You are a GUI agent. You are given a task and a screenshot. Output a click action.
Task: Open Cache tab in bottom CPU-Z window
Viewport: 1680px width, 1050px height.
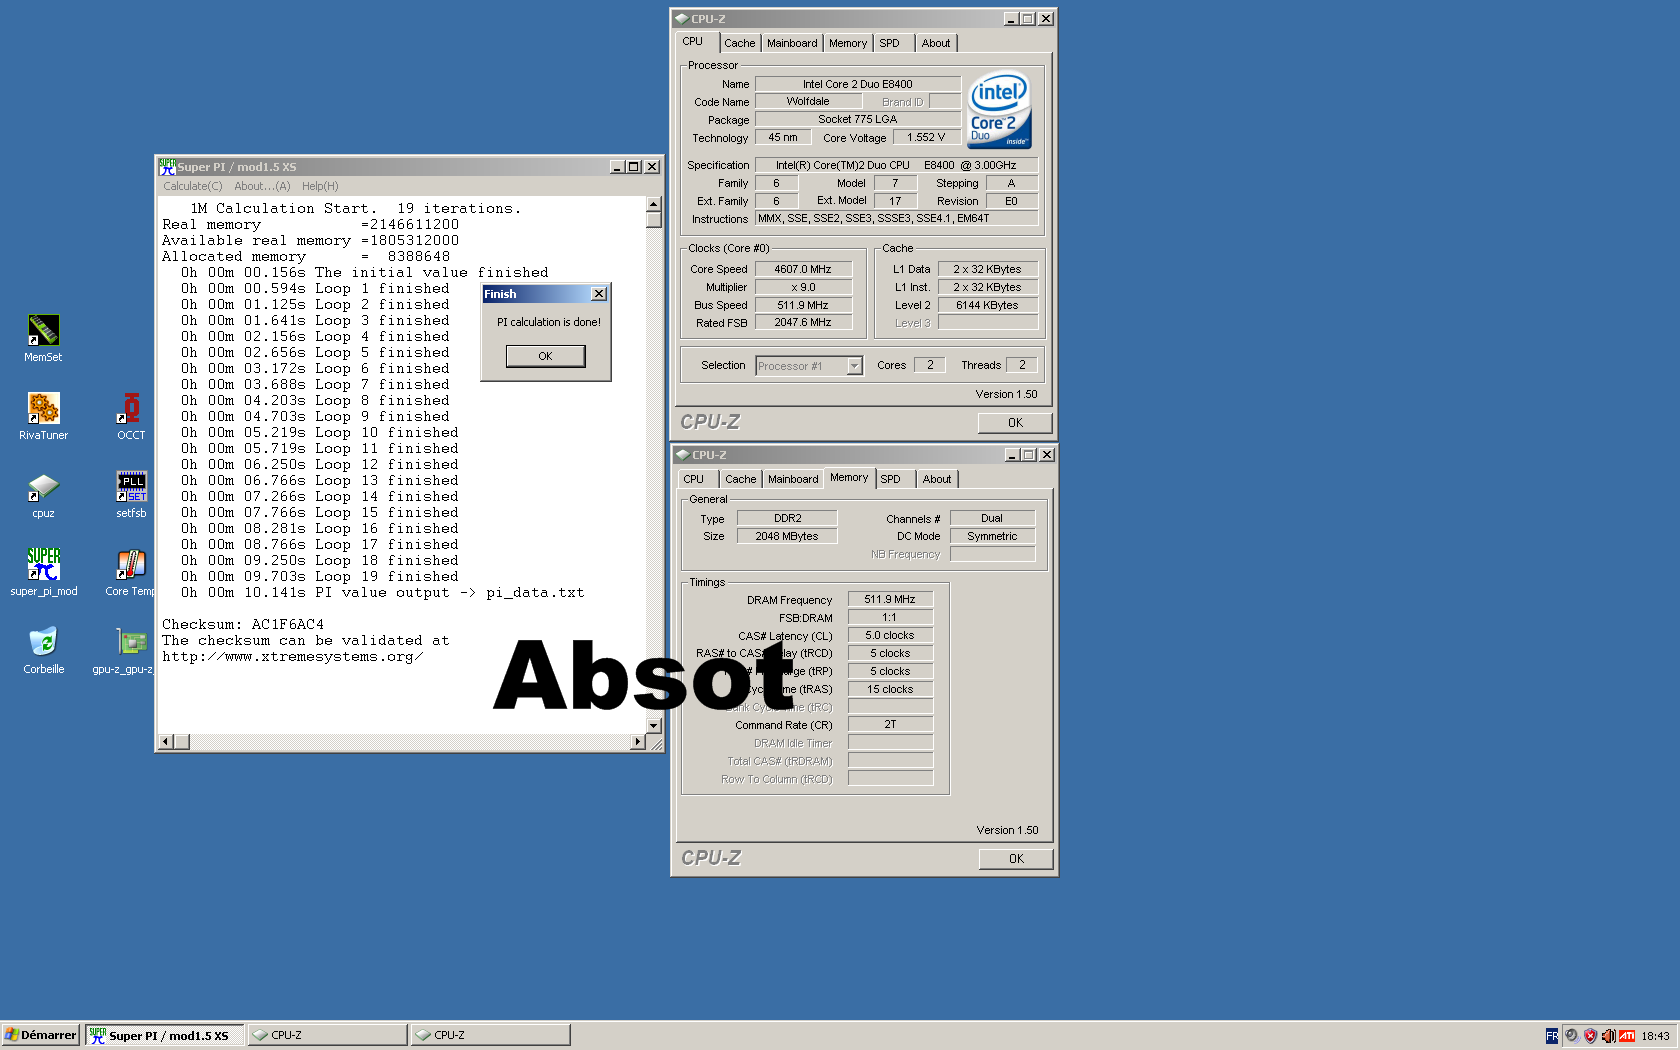[741, 479]
